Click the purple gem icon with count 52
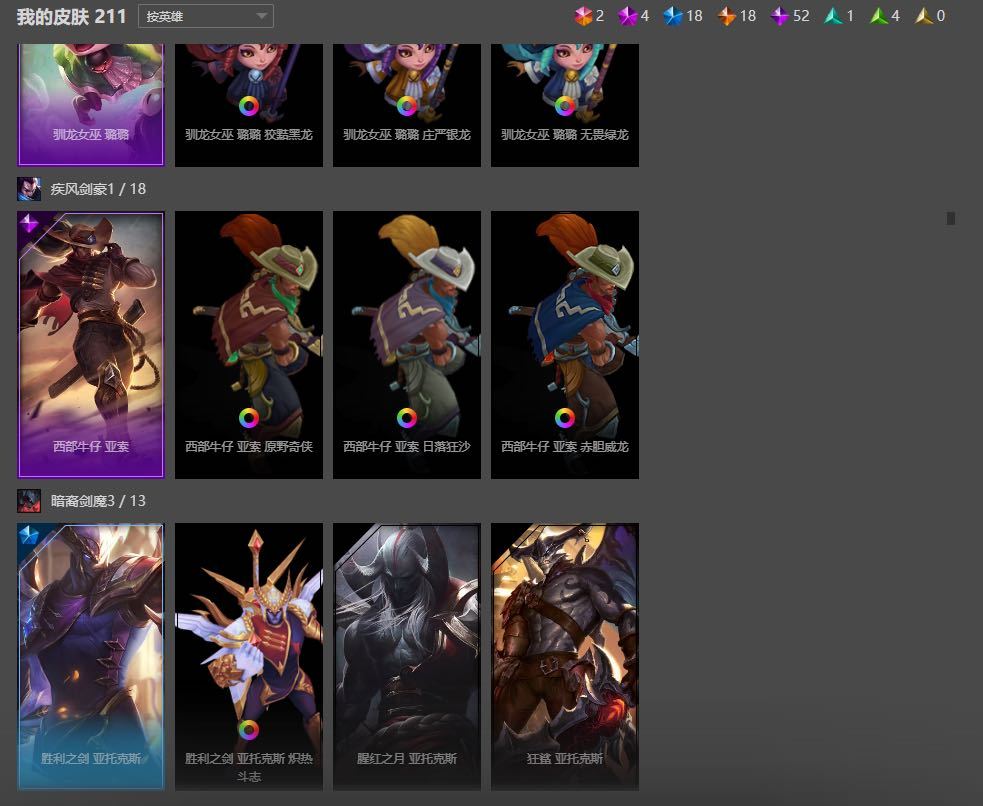 pyautogui.click(x=779, y=16)
